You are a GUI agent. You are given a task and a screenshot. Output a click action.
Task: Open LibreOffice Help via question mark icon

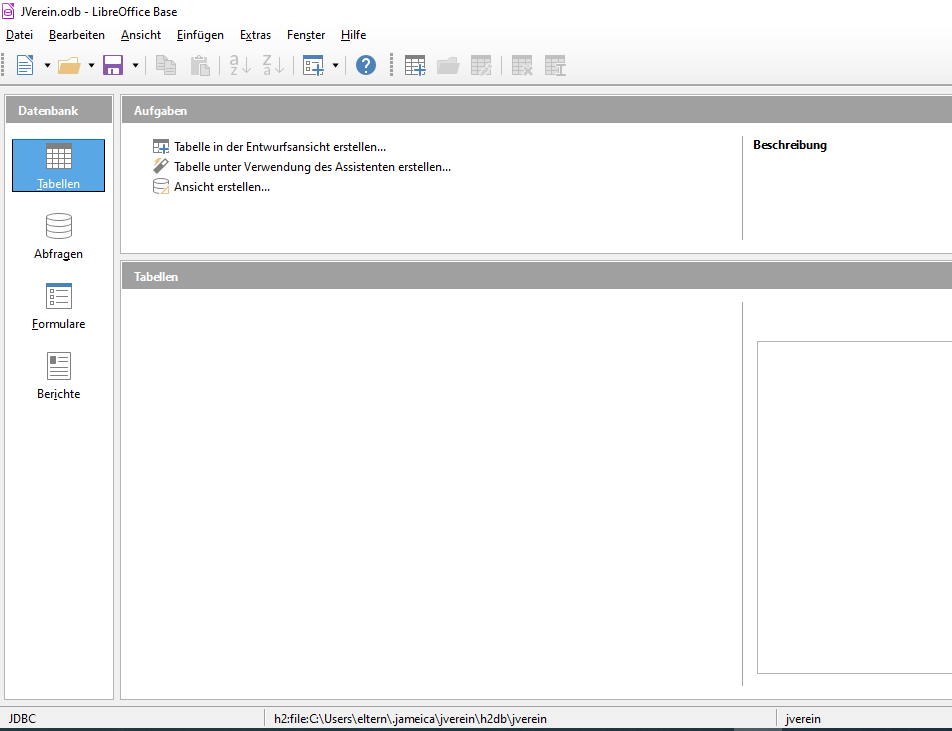coord(366,66)
